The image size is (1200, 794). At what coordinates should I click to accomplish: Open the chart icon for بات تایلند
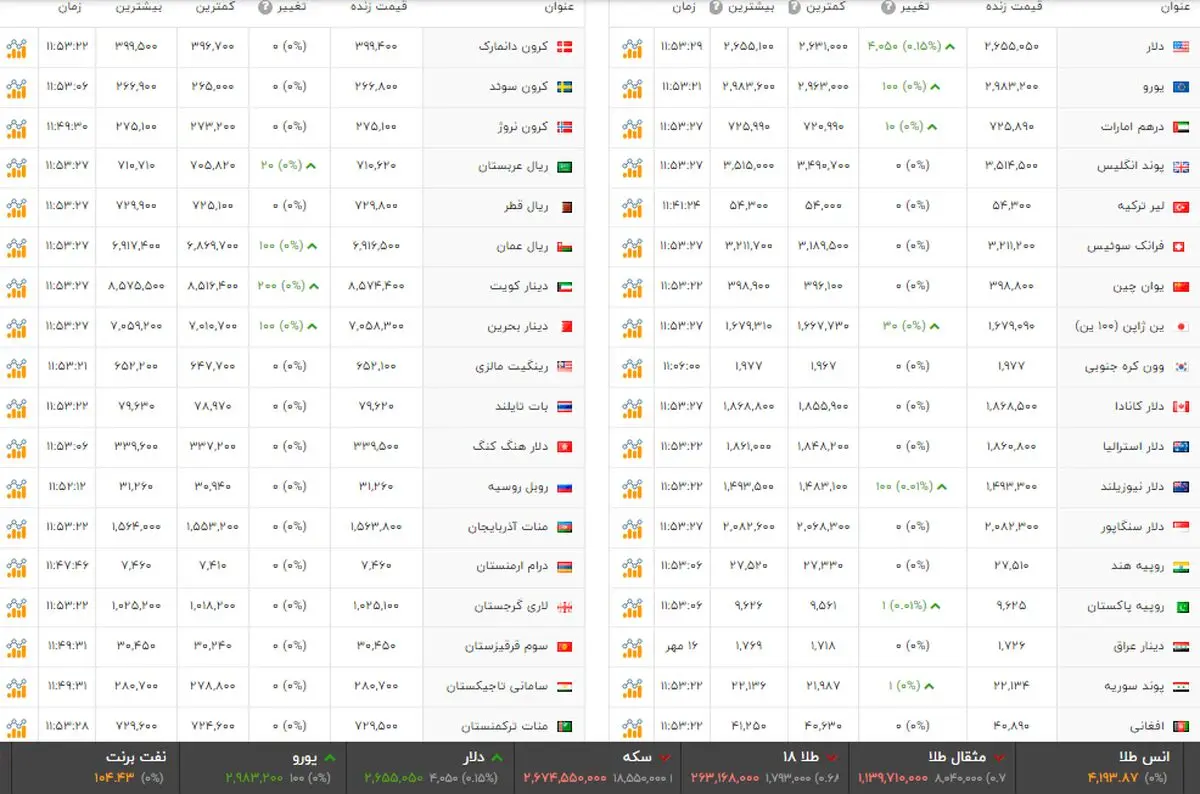click(x=16, y=407)
